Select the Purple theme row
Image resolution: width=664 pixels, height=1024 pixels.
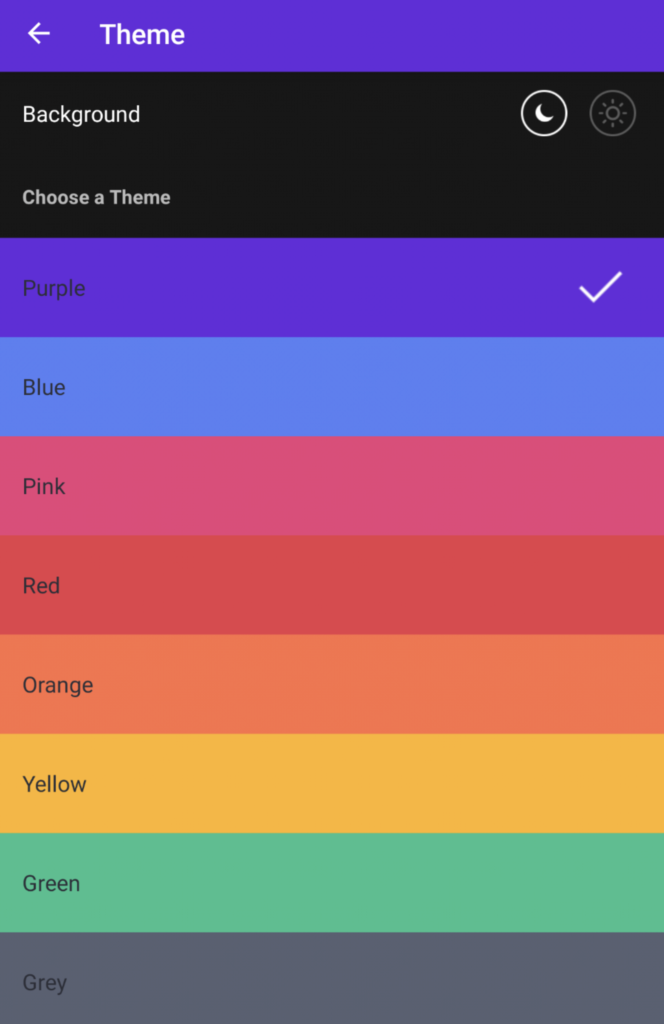[332, 287]
